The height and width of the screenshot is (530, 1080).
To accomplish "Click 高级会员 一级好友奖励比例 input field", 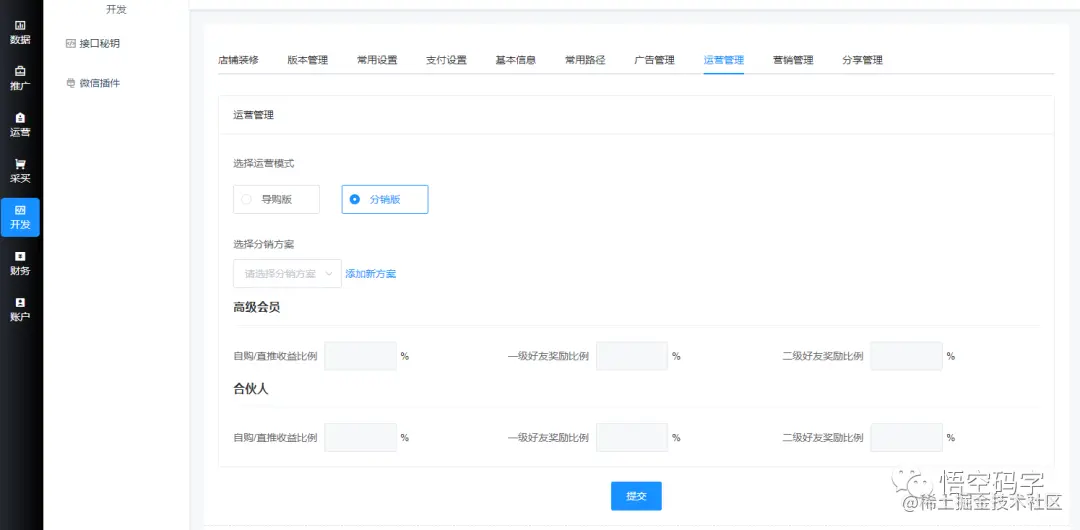I will (632, 356).
